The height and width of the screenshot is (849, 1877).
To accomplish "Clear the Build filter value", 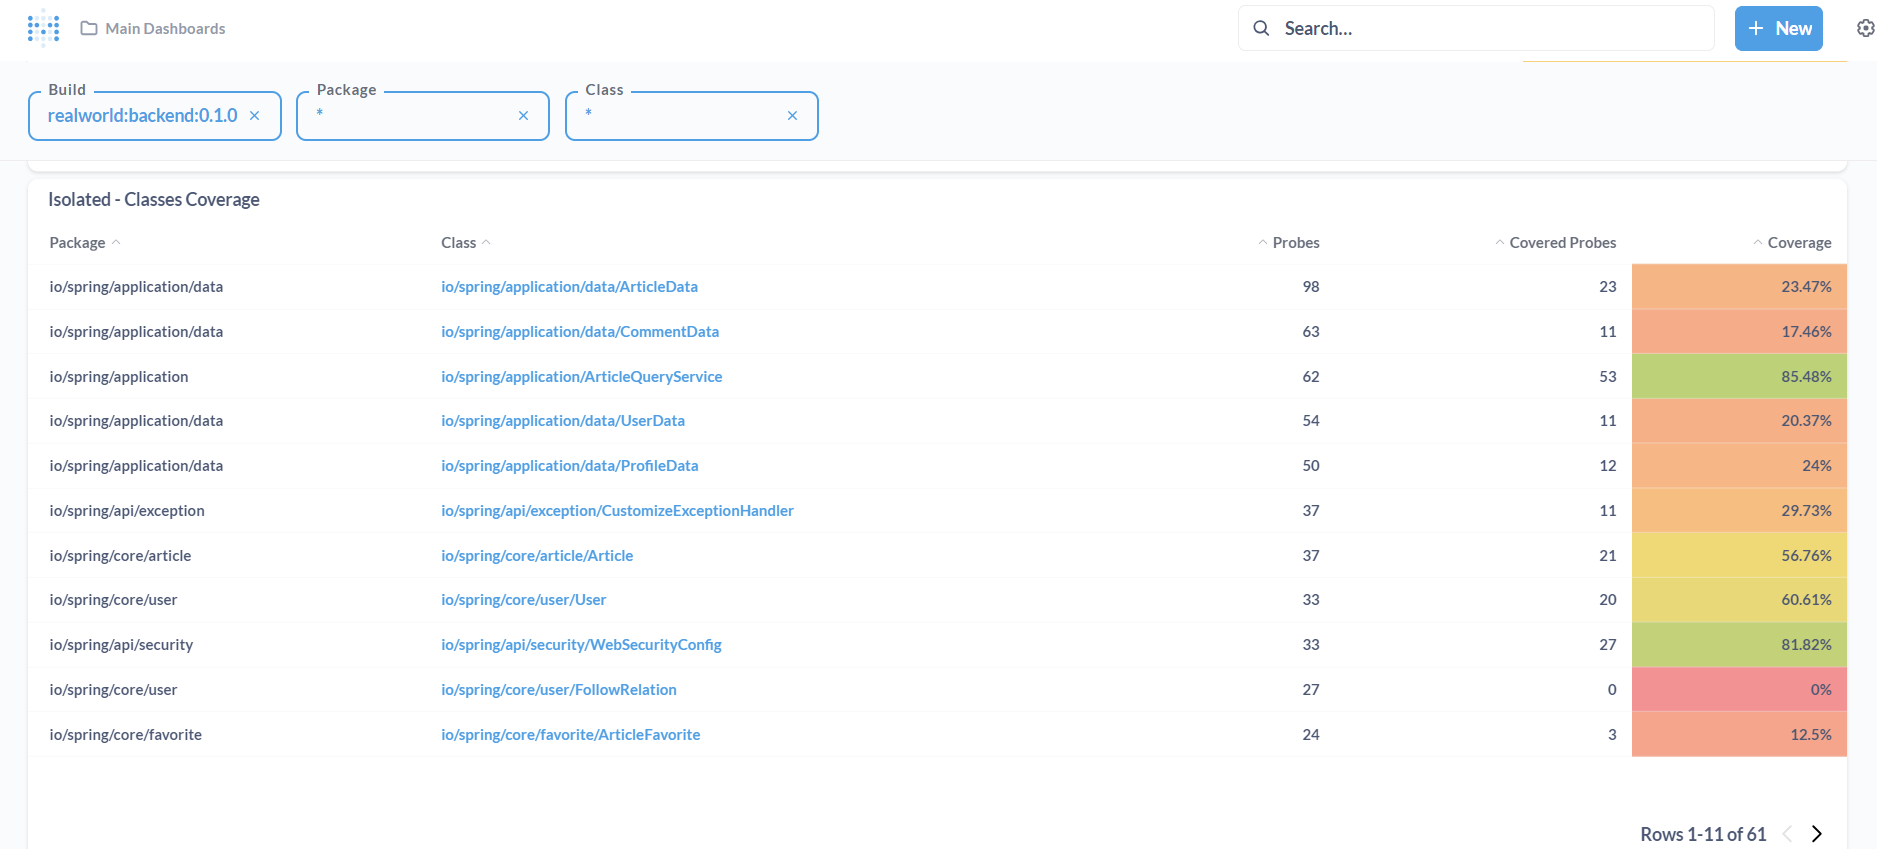I will click(x=255, y=116).
